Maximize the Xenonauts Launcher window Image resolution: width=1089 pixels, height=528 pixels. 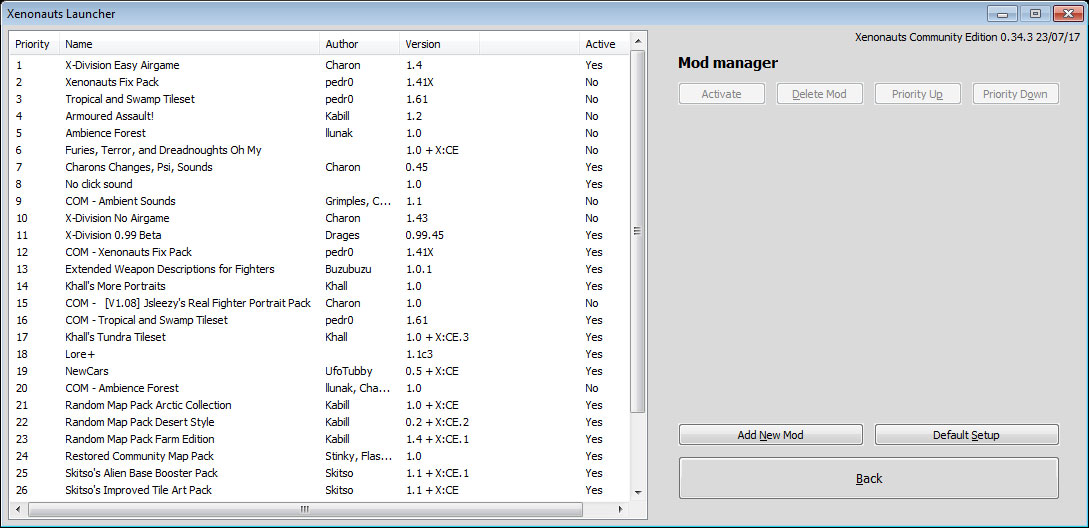1035,13
